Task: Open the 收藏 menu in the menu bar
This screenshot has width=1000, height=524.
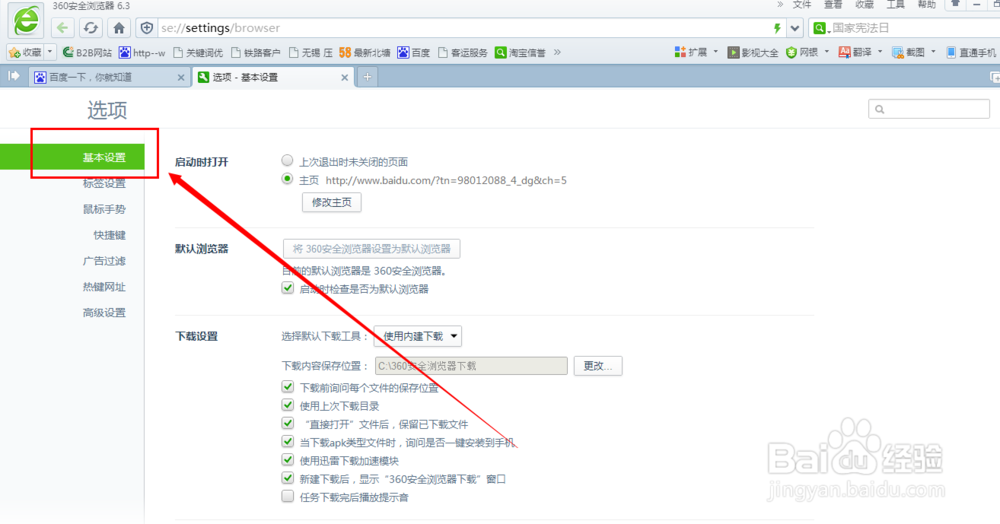Action: click(x=864, y=4)
